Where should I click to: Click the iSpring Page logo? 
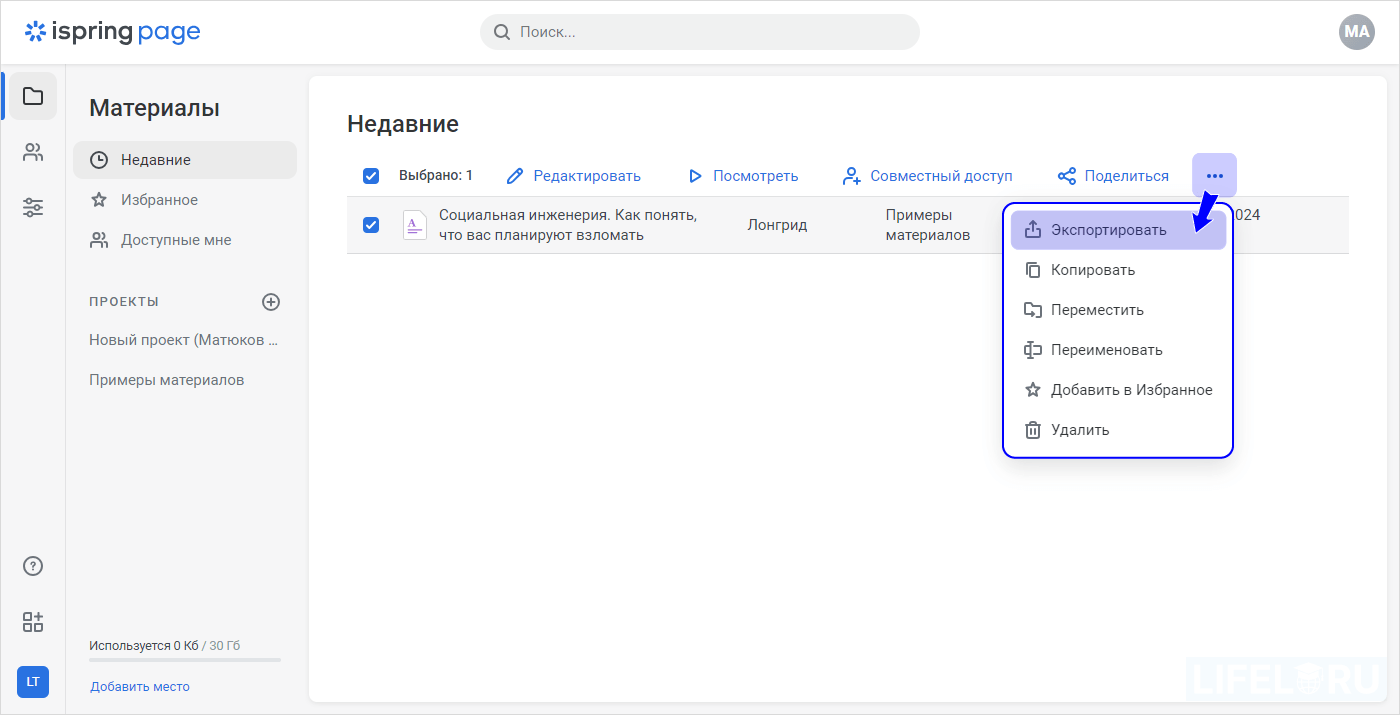pyautogui.click(x=112, y=31)
